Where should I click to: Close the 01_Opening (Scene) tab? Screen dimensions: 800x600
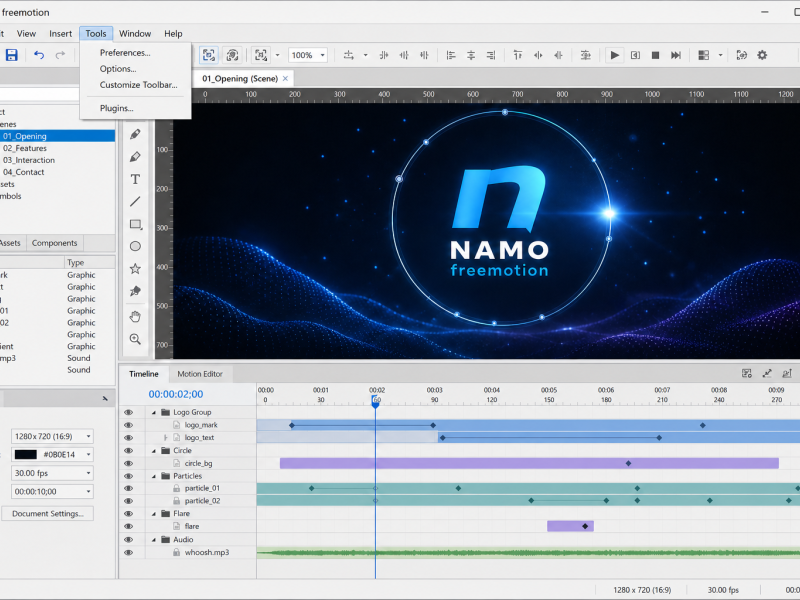[x=285, y=79]
